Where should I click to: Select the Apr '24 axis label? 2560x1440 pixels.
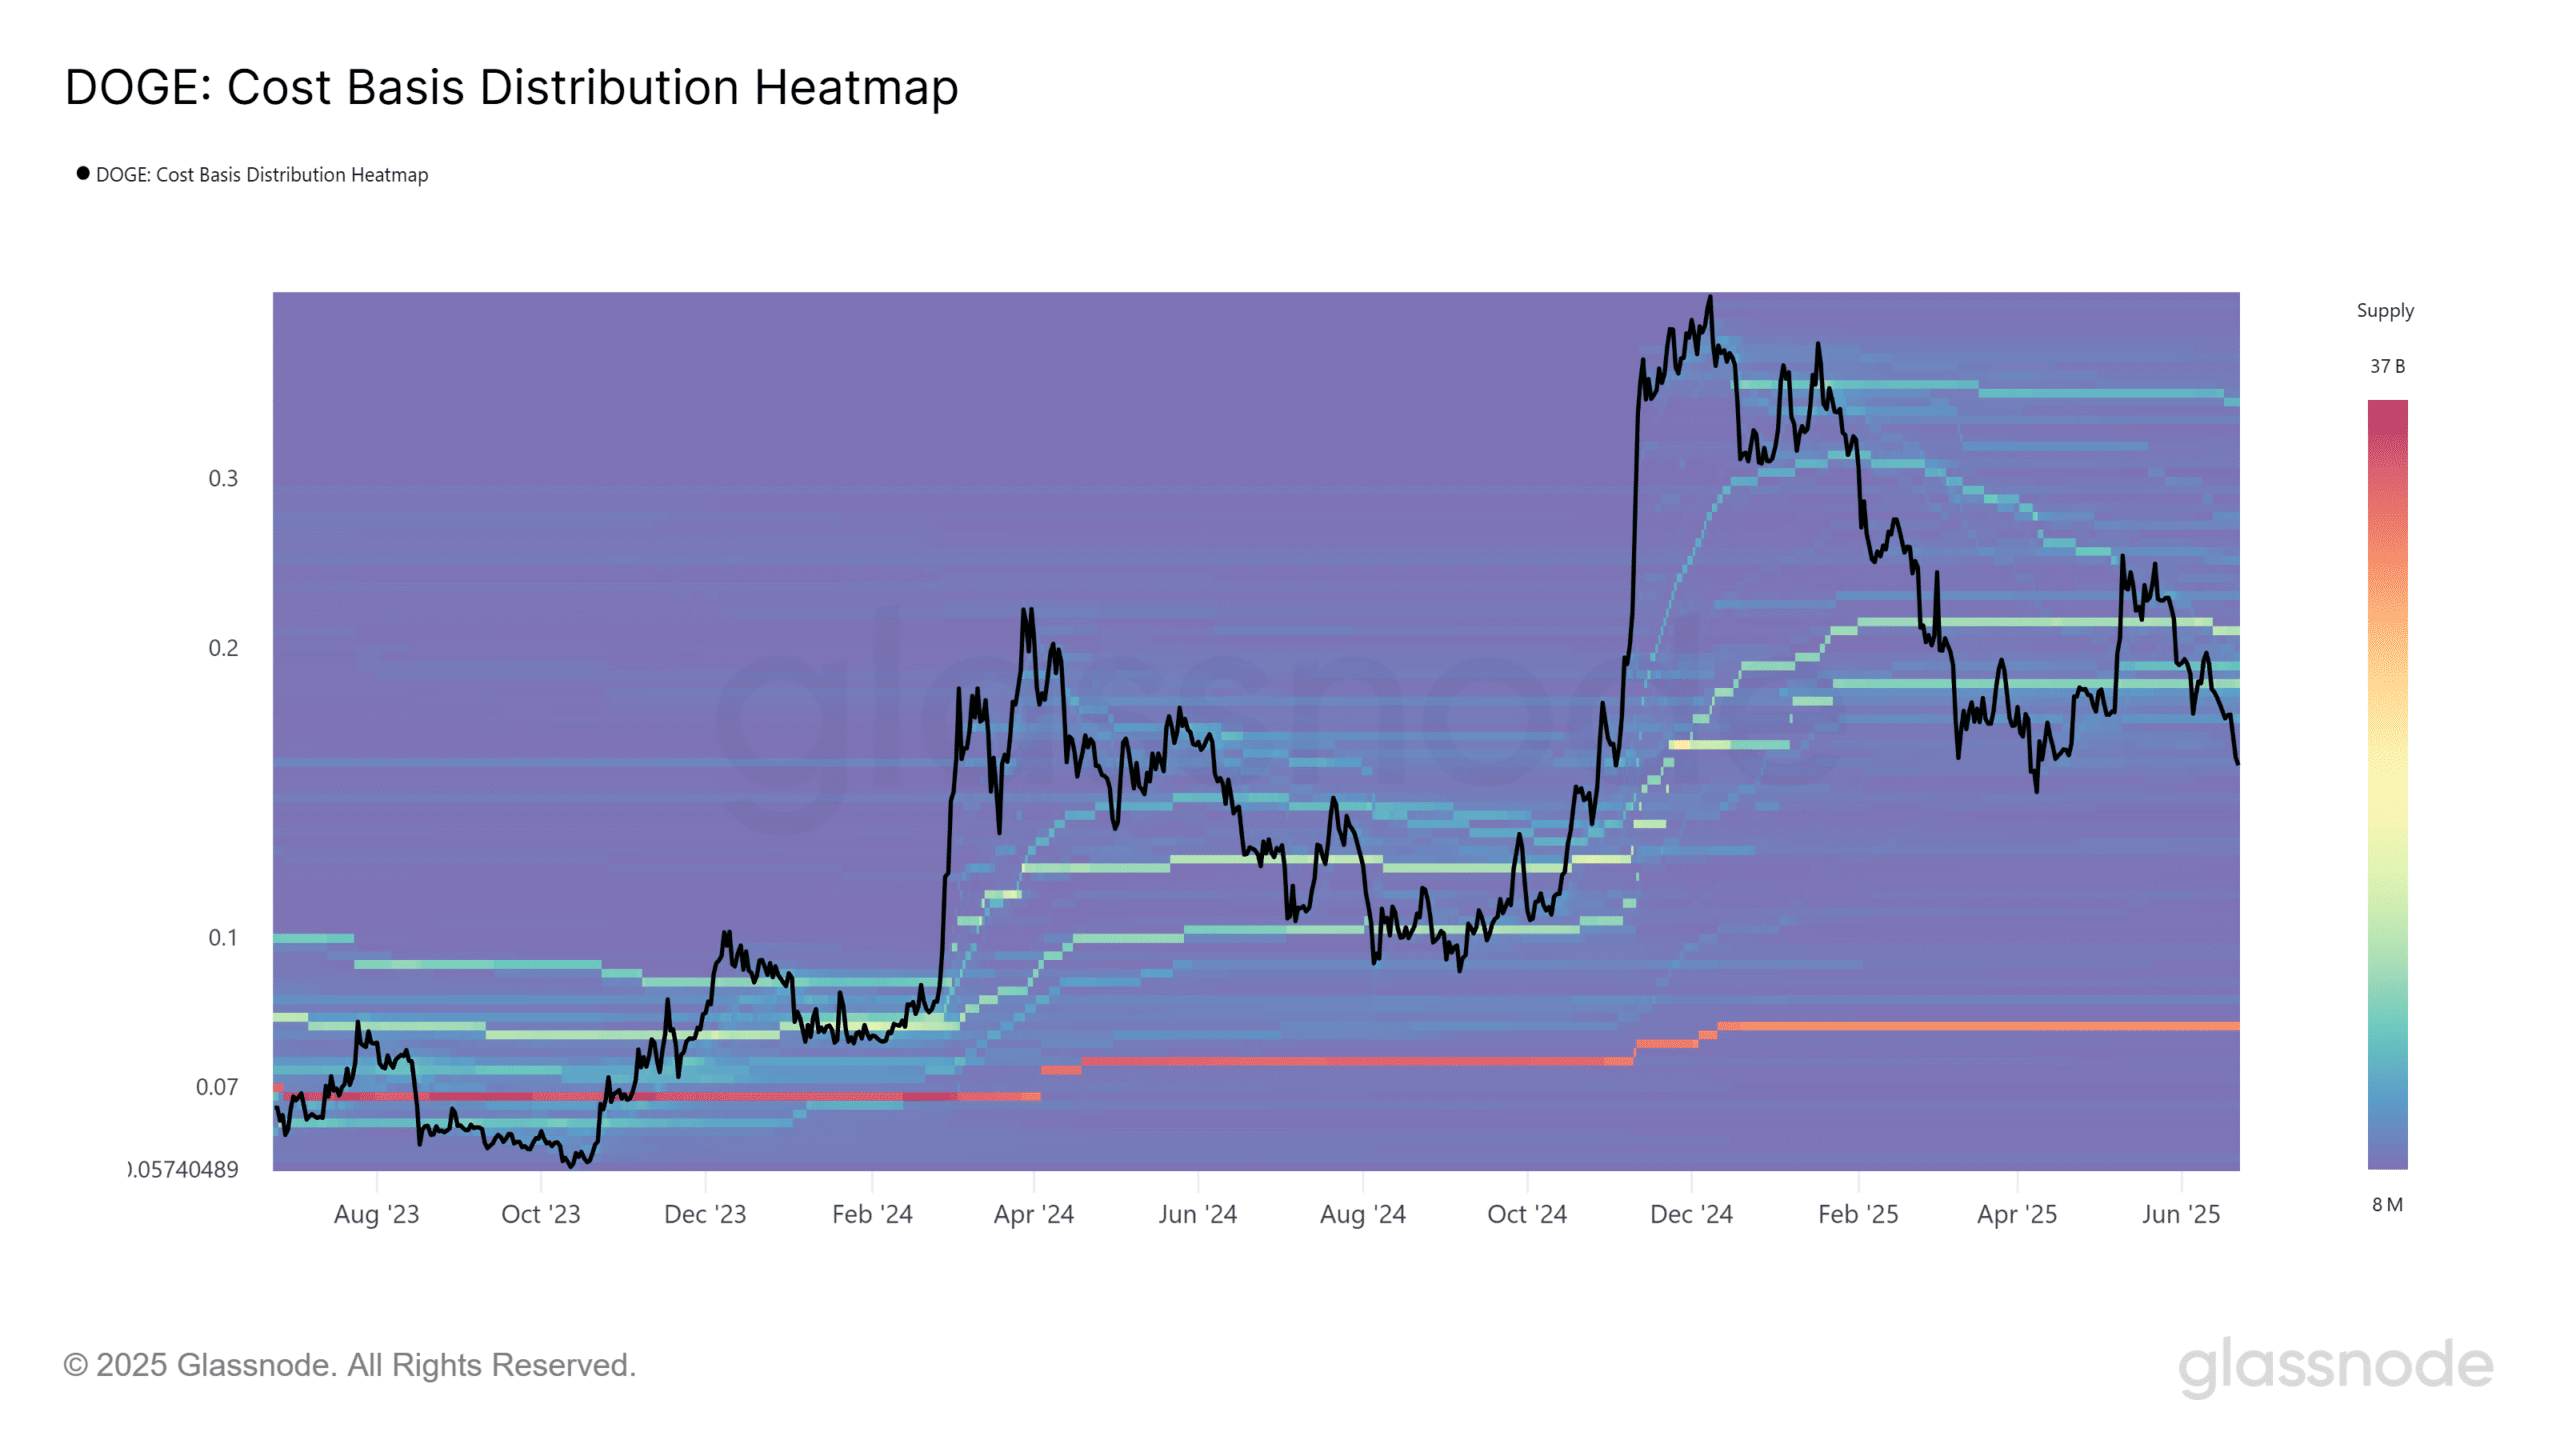coord(1033,1214)
